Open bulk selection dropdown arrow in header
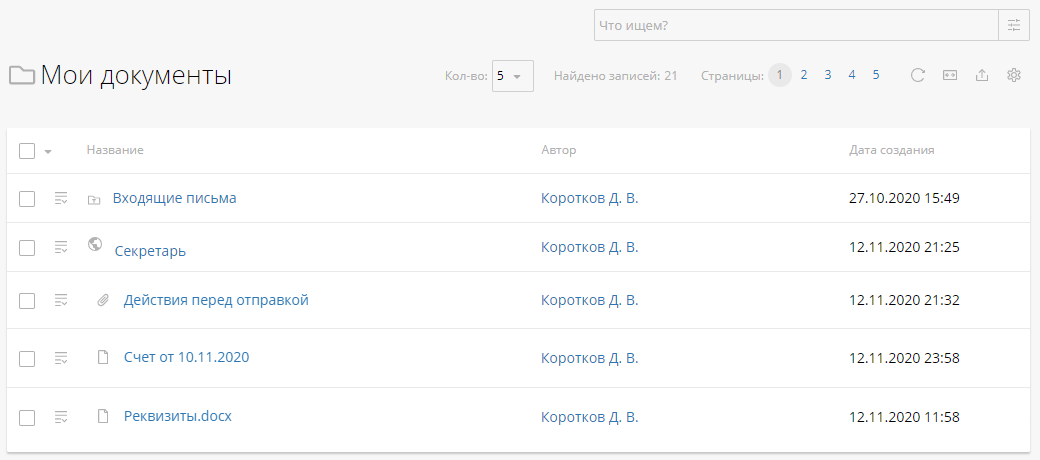The width and height of the screenshot is (1040, 460). click(x=48, y=152)
